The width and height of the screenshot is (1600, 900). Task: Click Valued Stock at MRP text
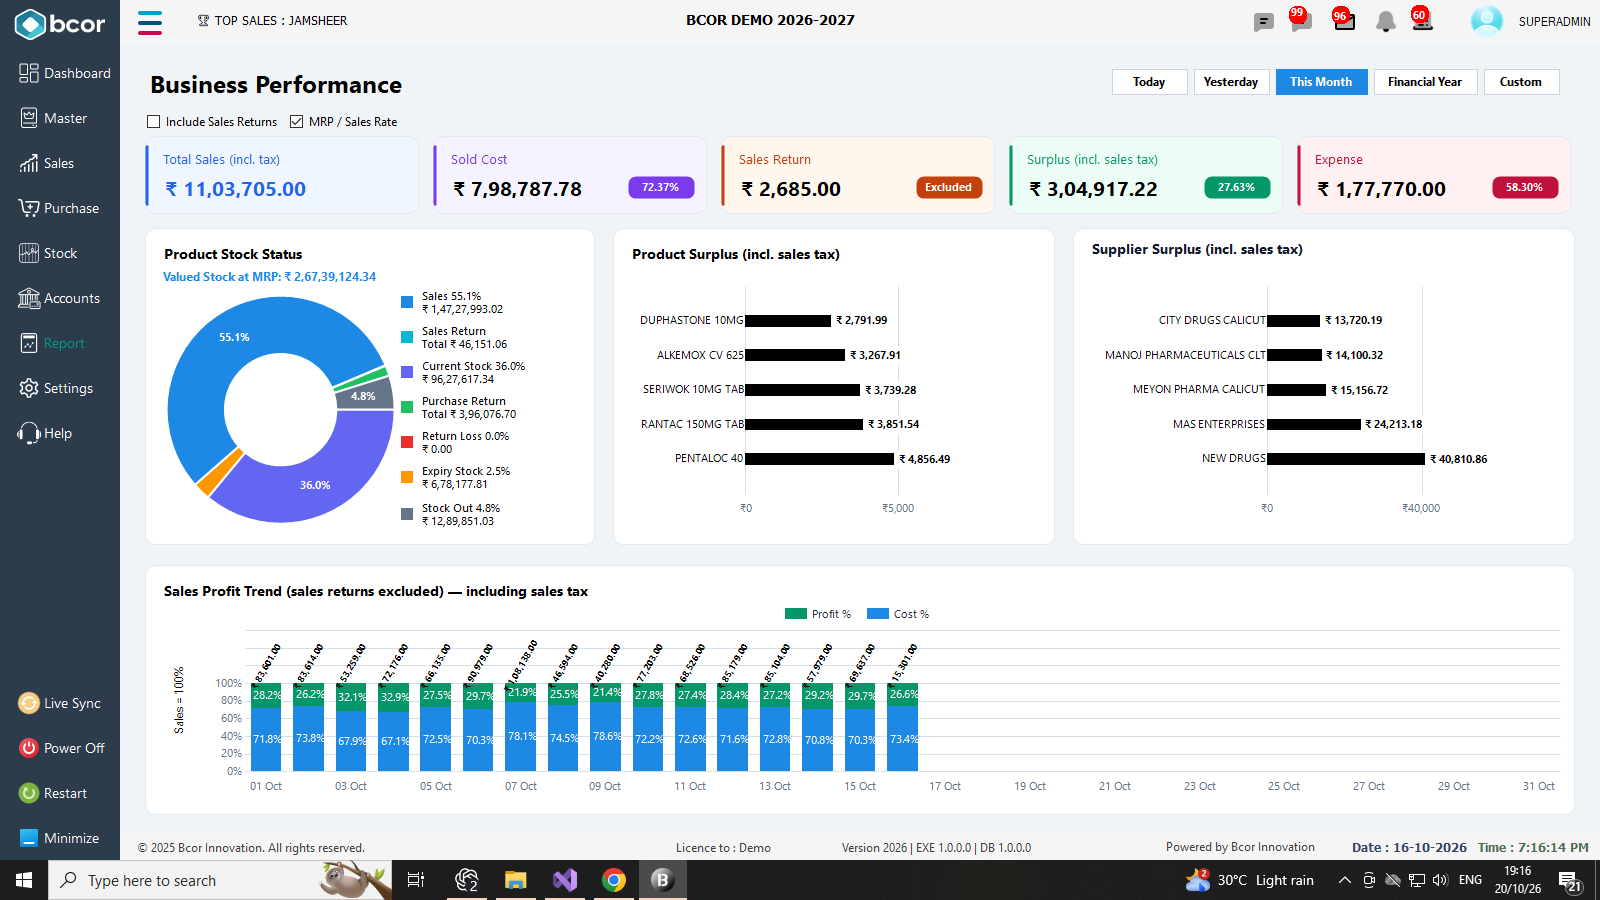(270, 277)
